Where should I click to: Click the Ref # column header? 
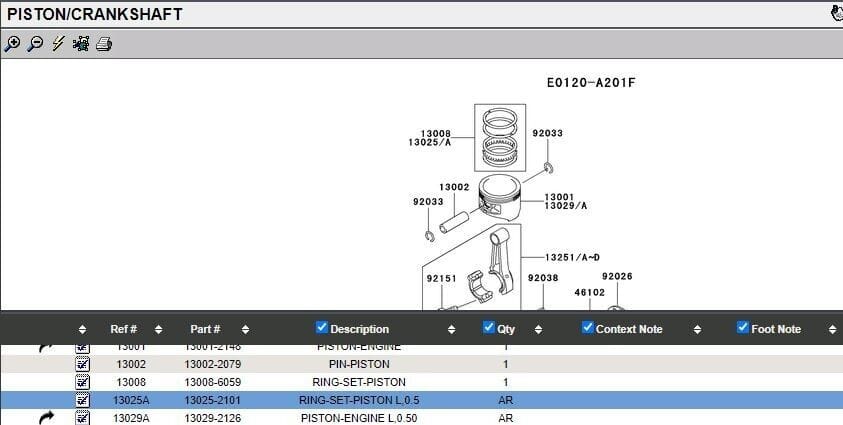[123, 329]
